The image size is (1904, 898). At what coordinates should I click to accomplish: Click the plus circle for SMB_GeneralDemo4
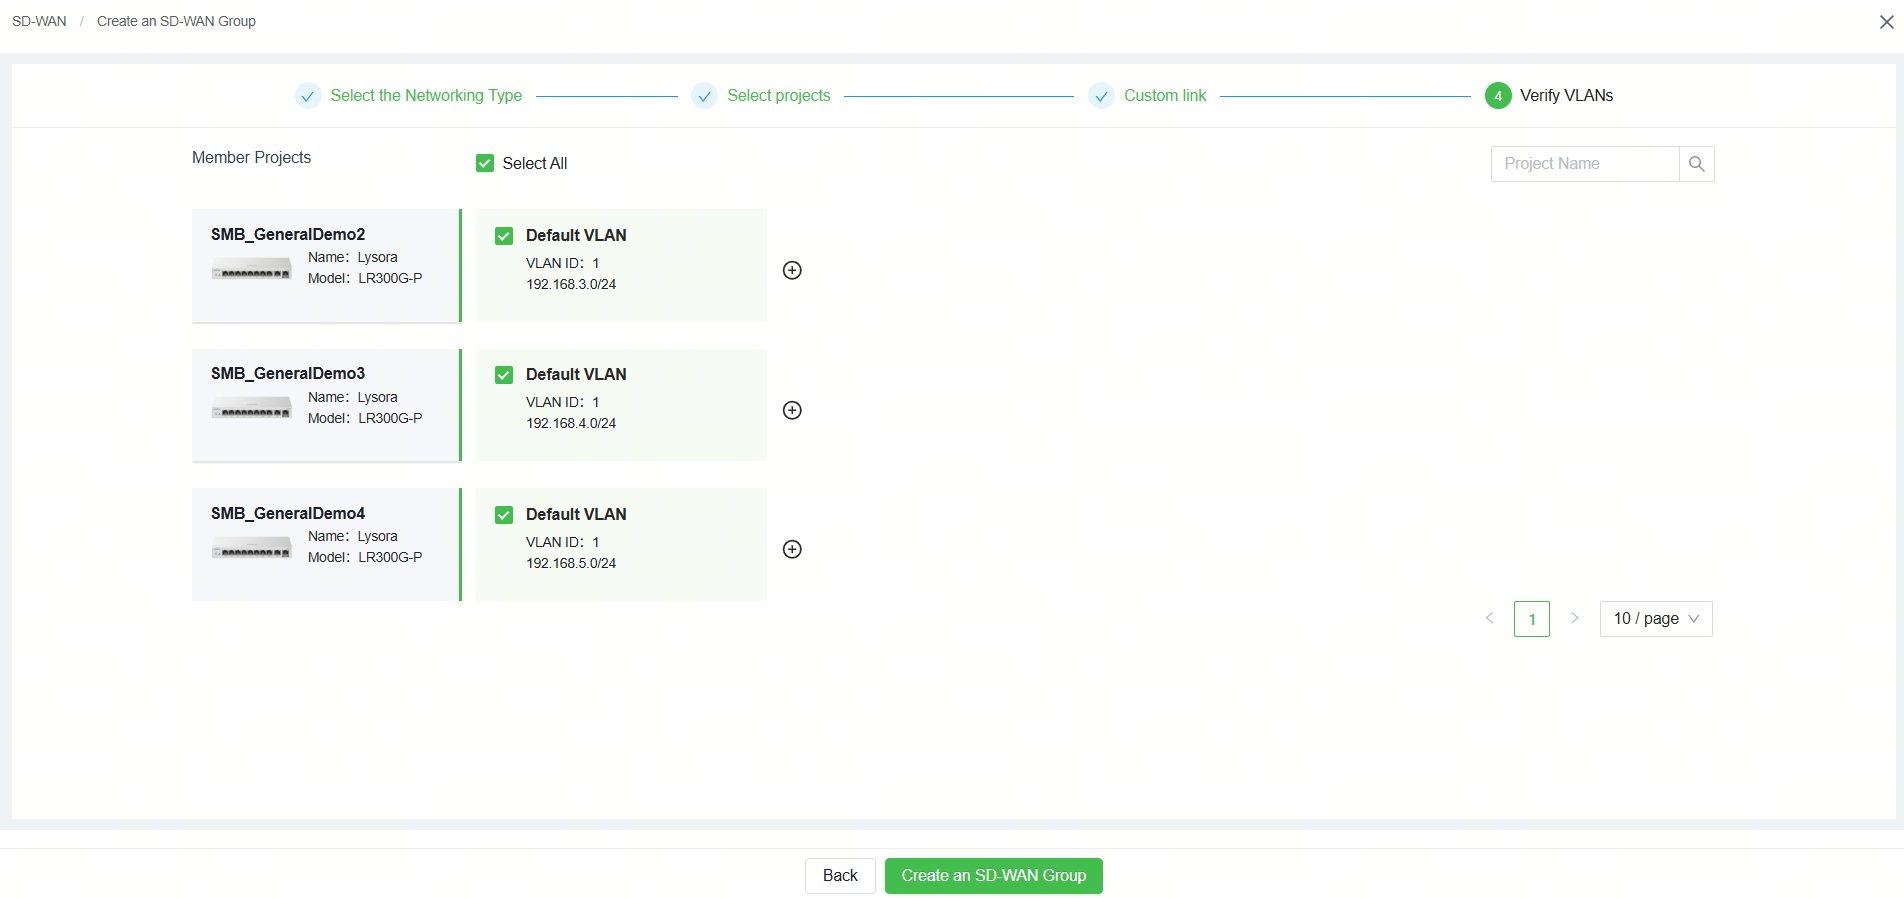(792, 549)
